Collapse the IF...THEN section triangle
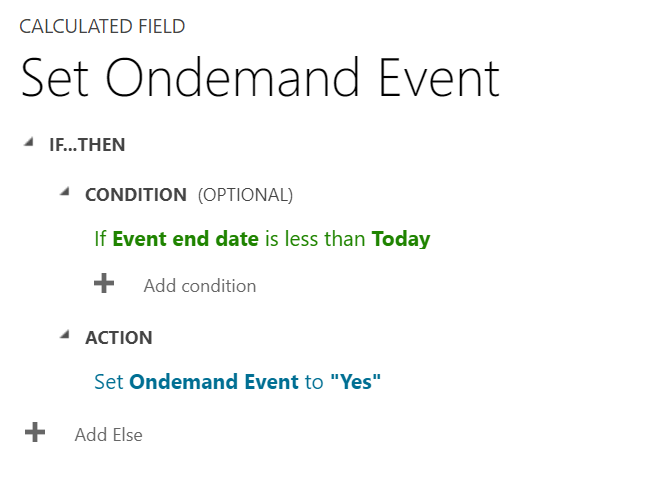The height and width of the screenshot is (487, 664). click(x=27, y=143)
